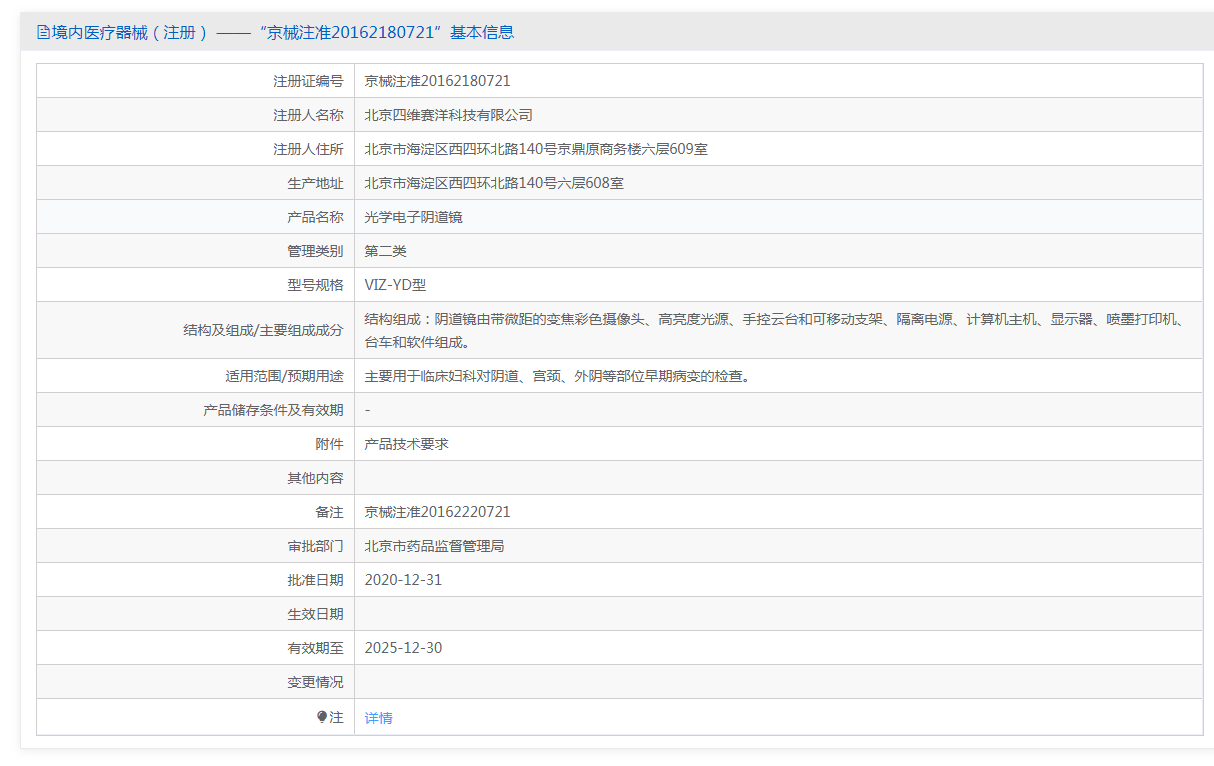Viewport: 1214px width, 766px height.
Task: Select product name 光学电子阴道镜
Action: (x=413, y=217)
